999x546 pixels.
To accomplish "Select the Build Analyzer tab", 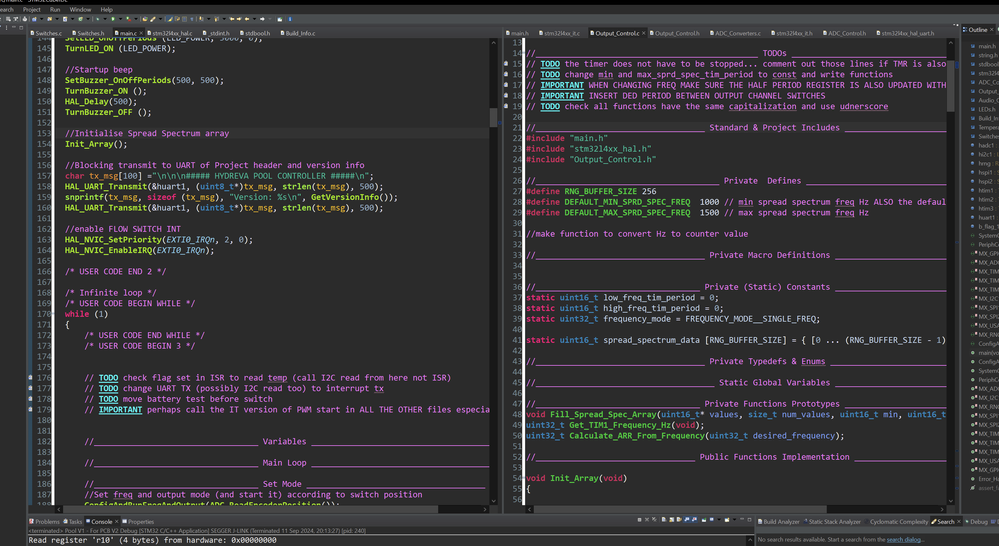I will point(780,521).
